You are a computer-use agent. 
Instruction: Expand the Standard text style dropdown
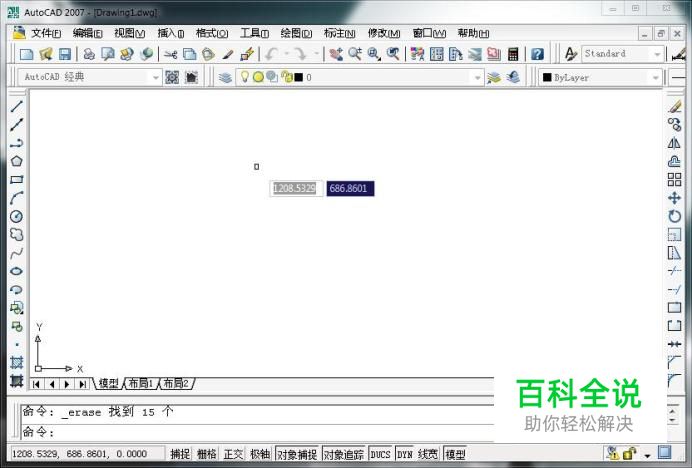pos(657,54)
